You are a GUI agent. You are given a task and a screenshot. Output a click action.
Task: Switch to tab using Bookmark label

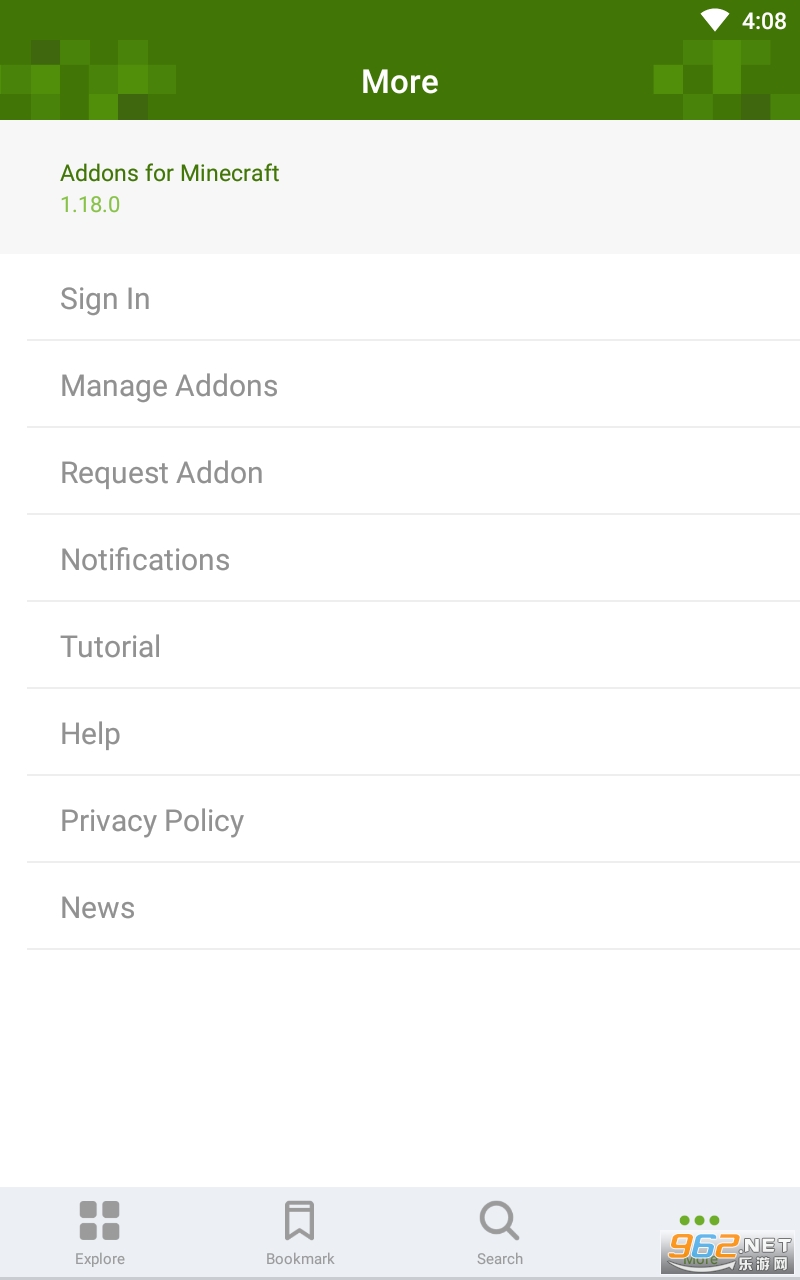coord(300,1259)
